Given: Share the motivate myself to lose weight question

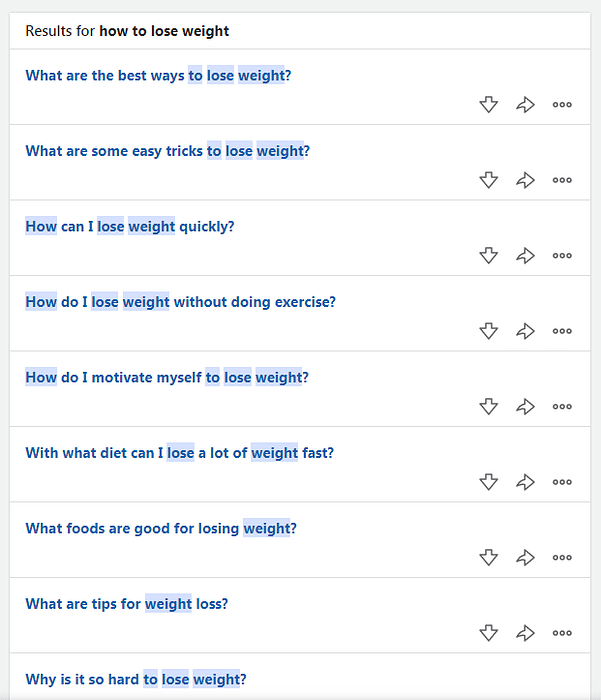Looking at the screenshot, I should coord(525,406).
